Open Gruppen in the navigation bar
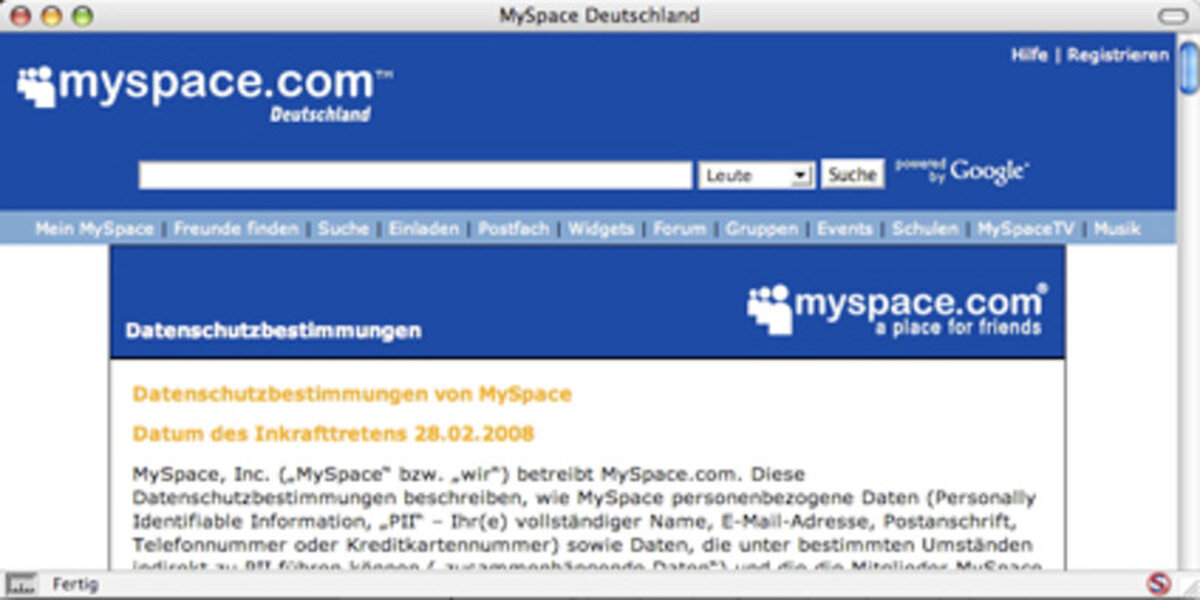This screenshot has width=1200, height=600. tap(762, 229)
